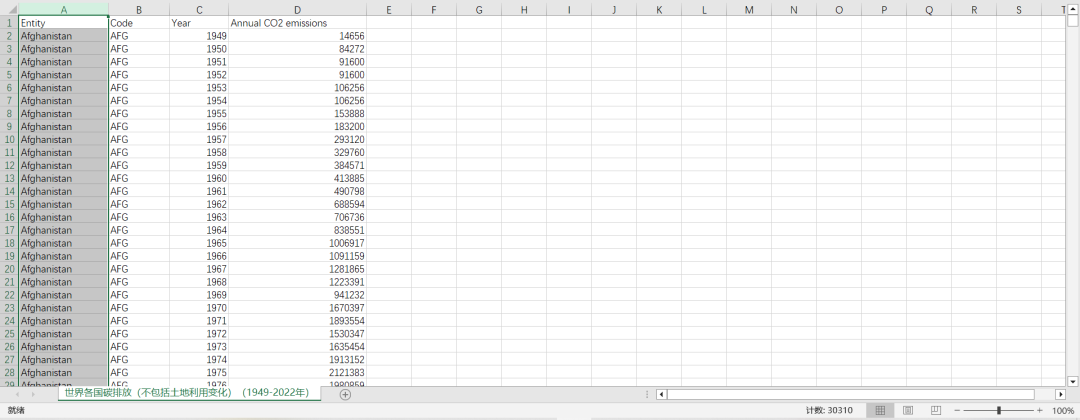Screen dimensions: 1080x420
Task: Select column K header
Action: 659,10
